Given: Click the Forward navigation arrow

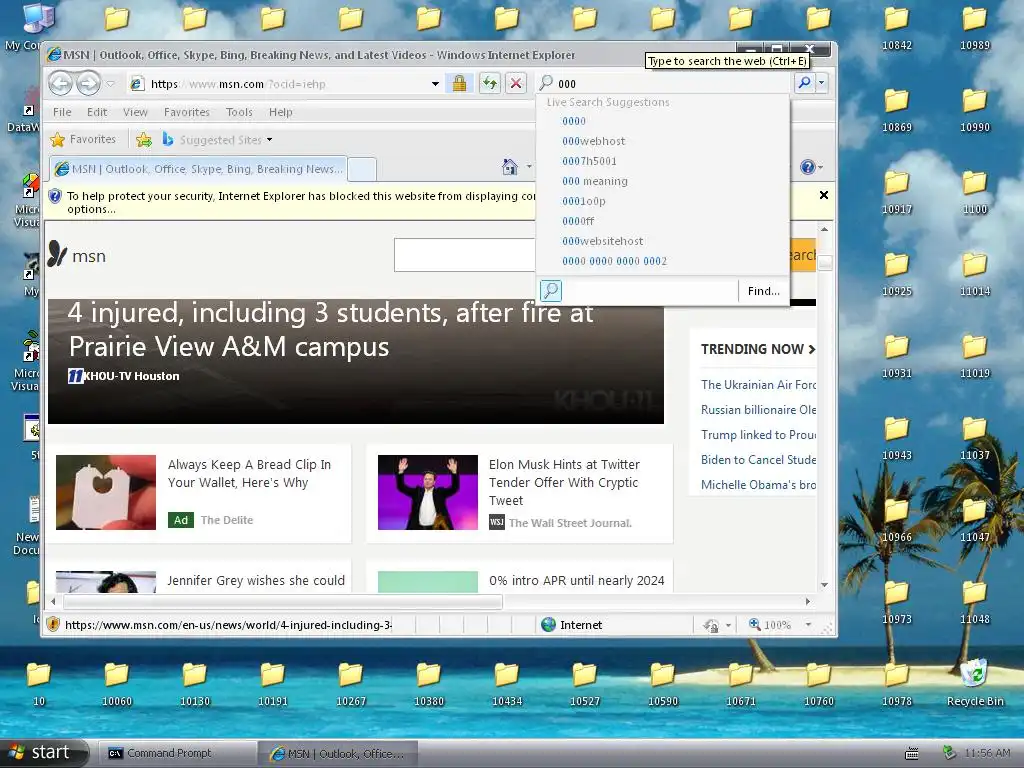Looking at the screenshot, I should tap(88, 84).
